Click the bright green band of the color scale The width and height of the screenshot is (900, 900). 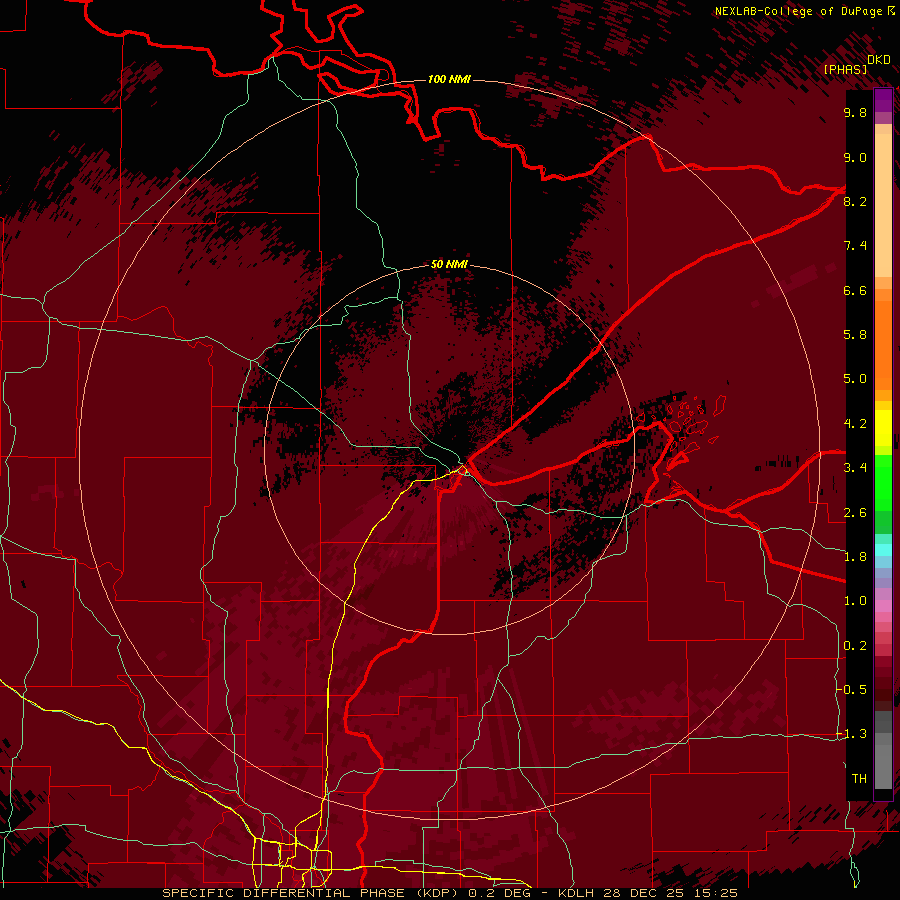tap(883, 483)
